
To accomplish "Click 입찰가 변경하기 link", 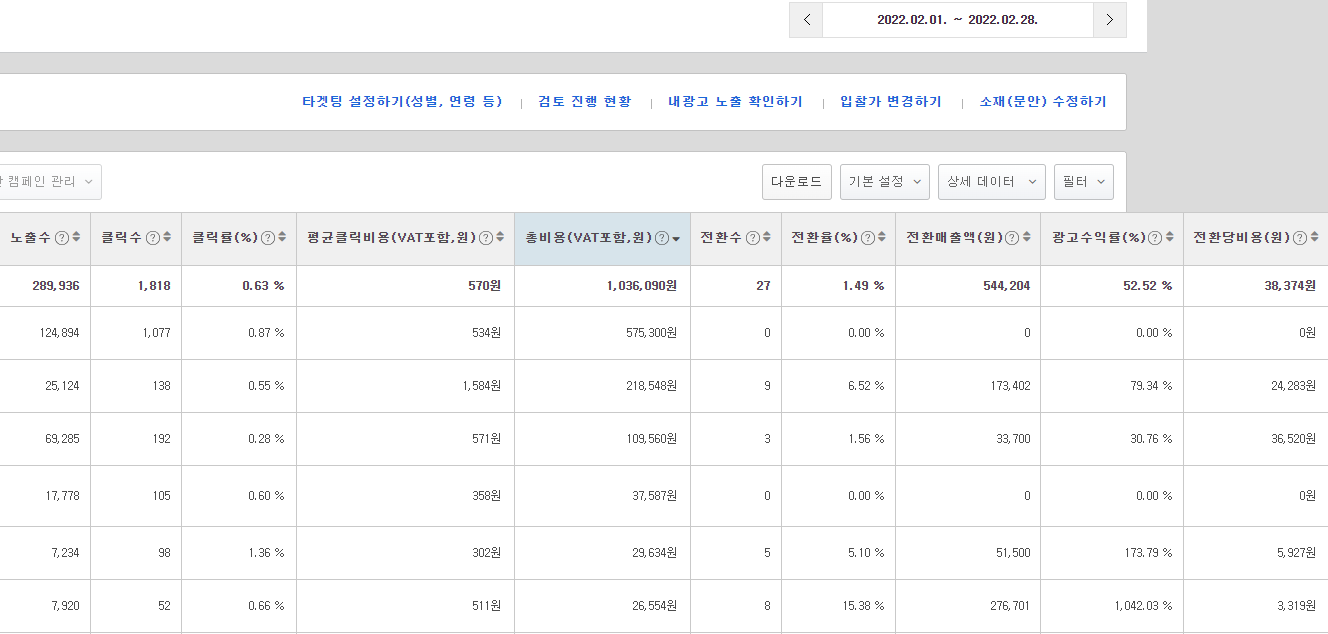I will pos(891,102).
